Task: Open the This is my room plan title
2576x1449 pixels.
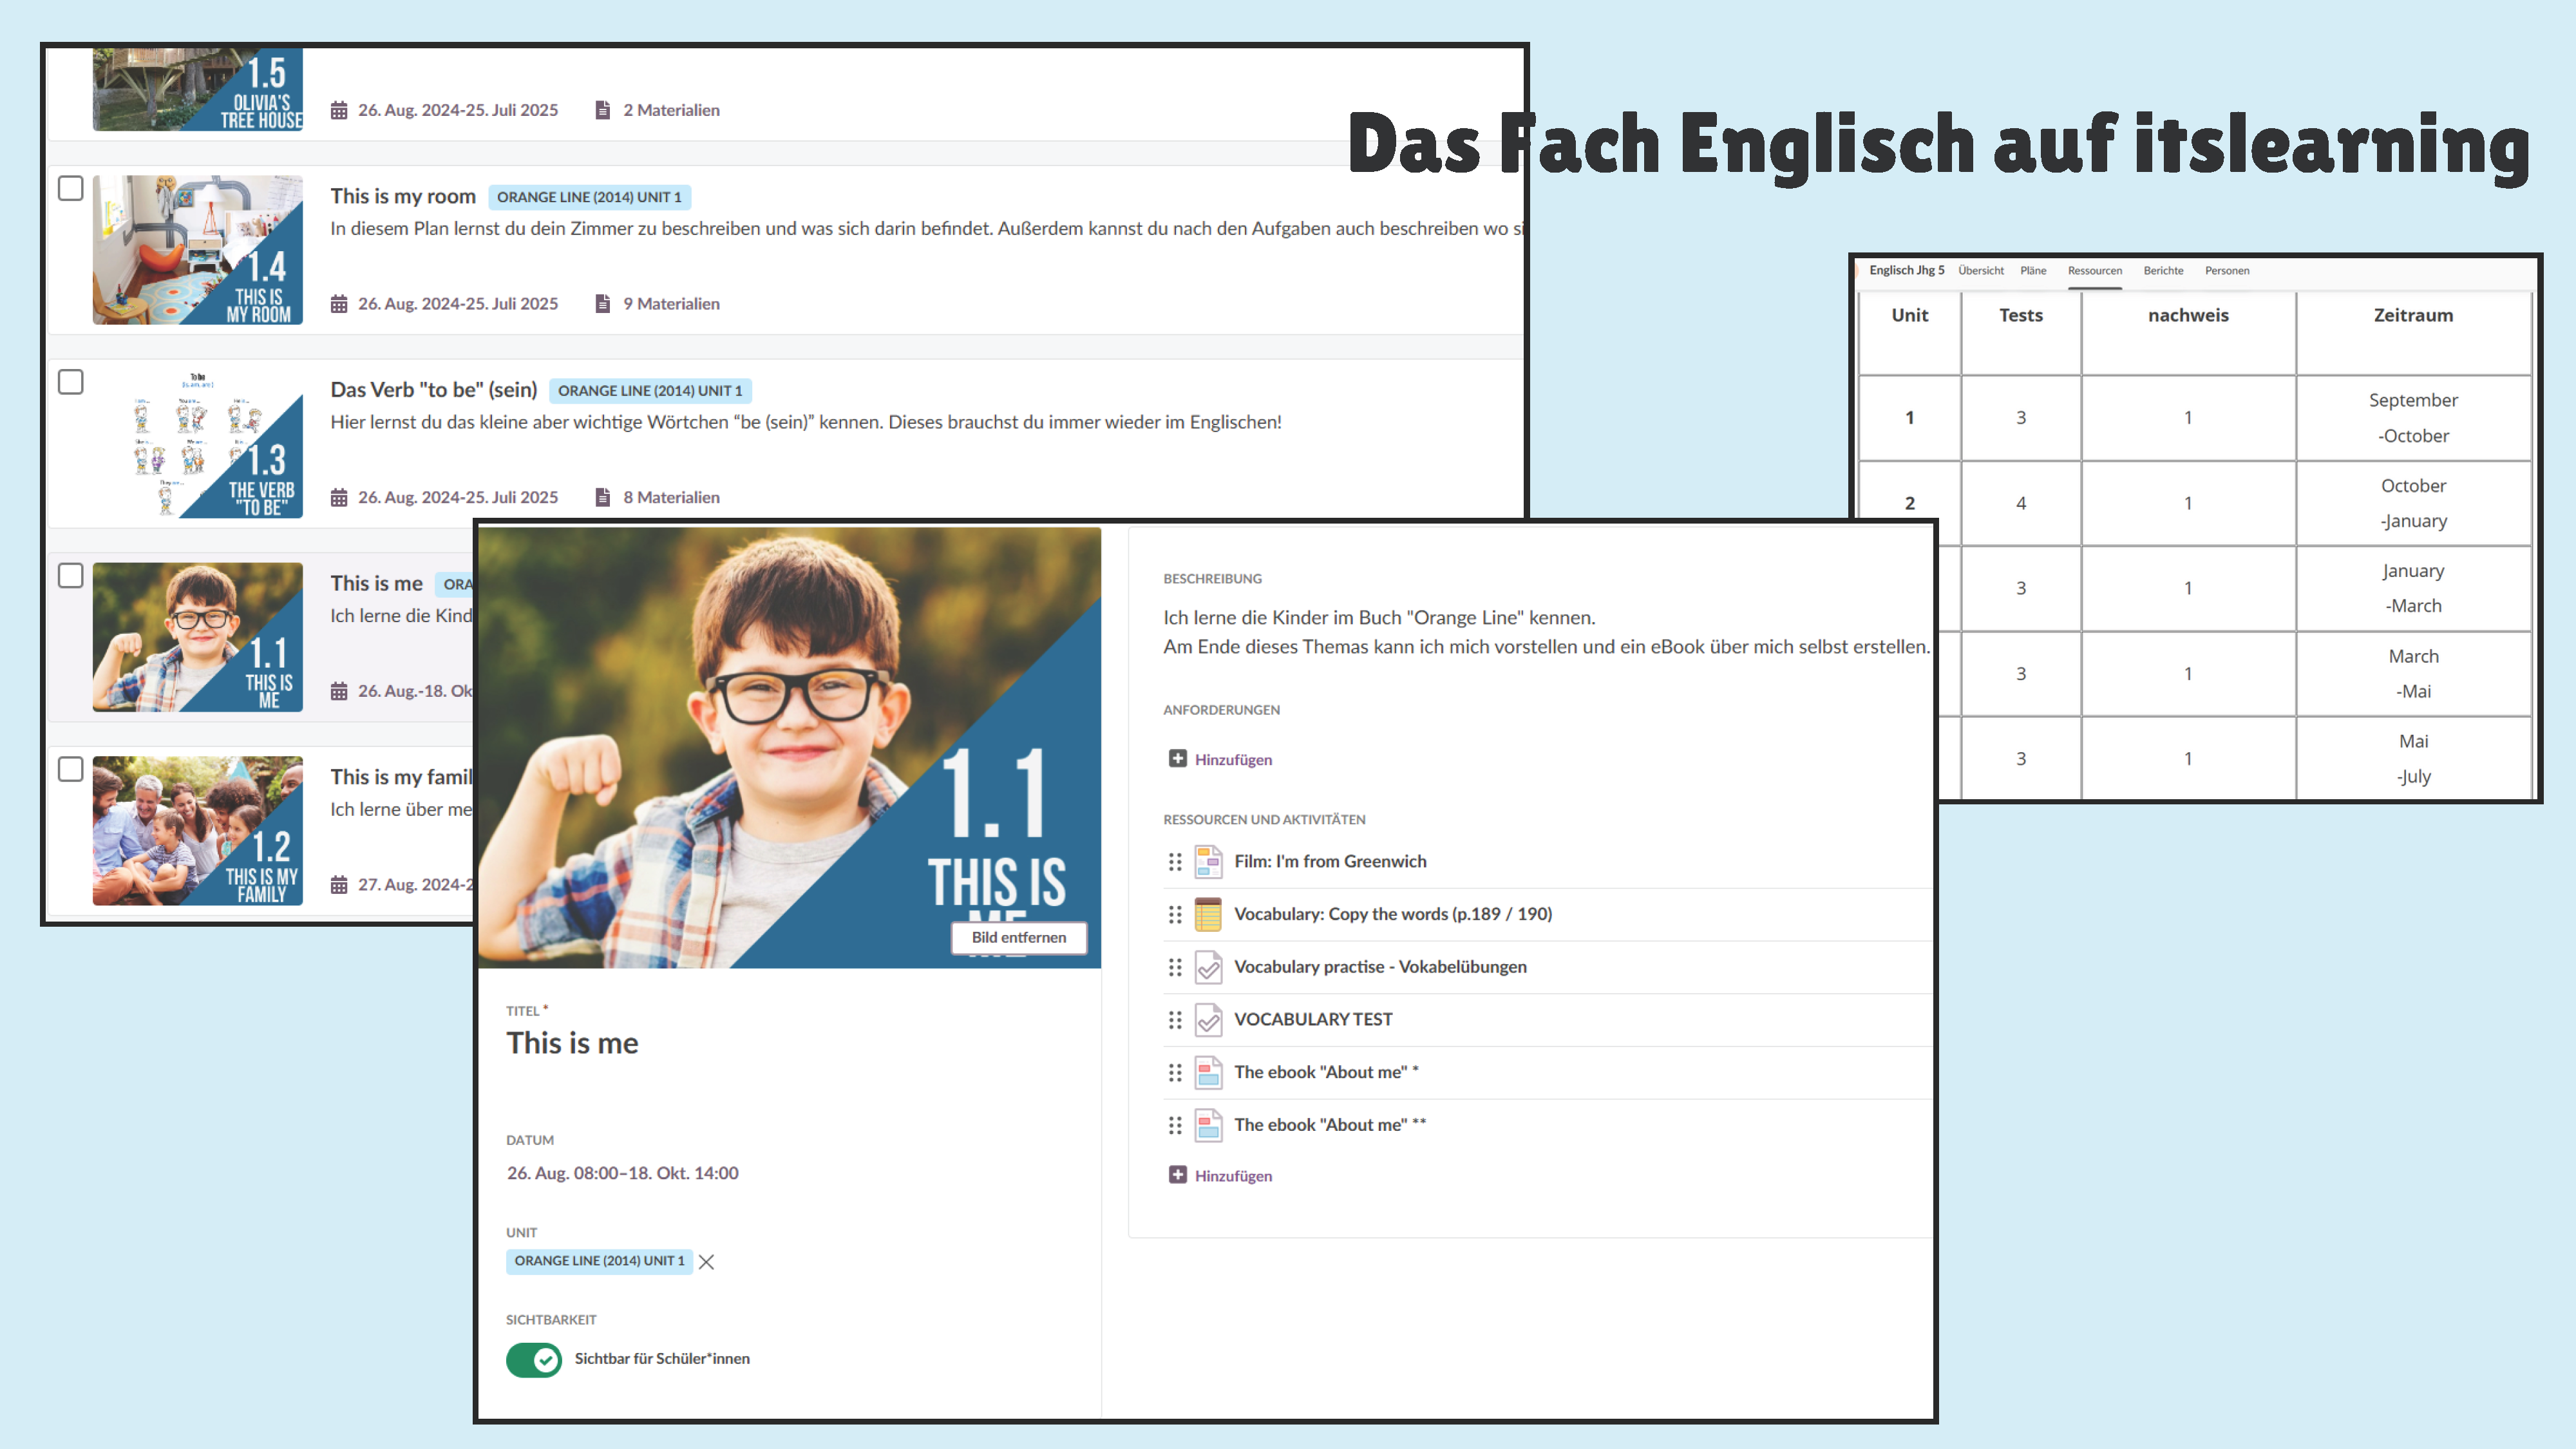Action: pos(403,197)
